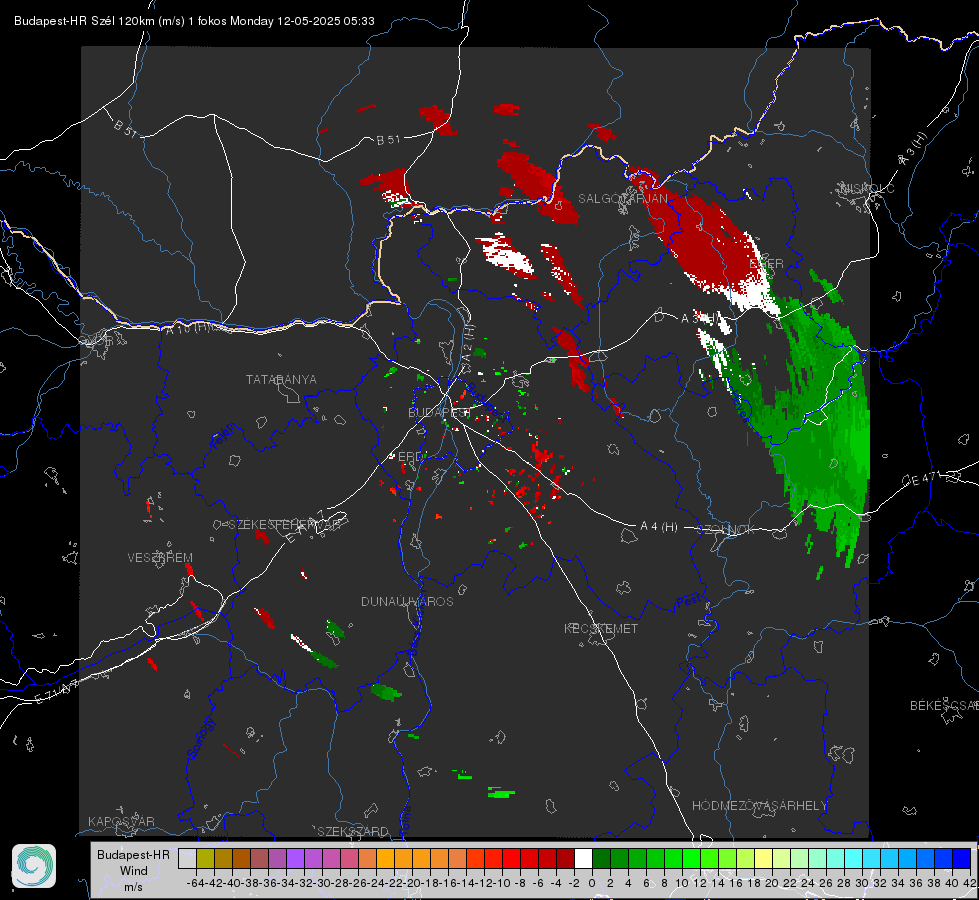Select the olive swatch left of the -64 label
Viewport: 979px width, 900px height.
[x=205, y=858]
